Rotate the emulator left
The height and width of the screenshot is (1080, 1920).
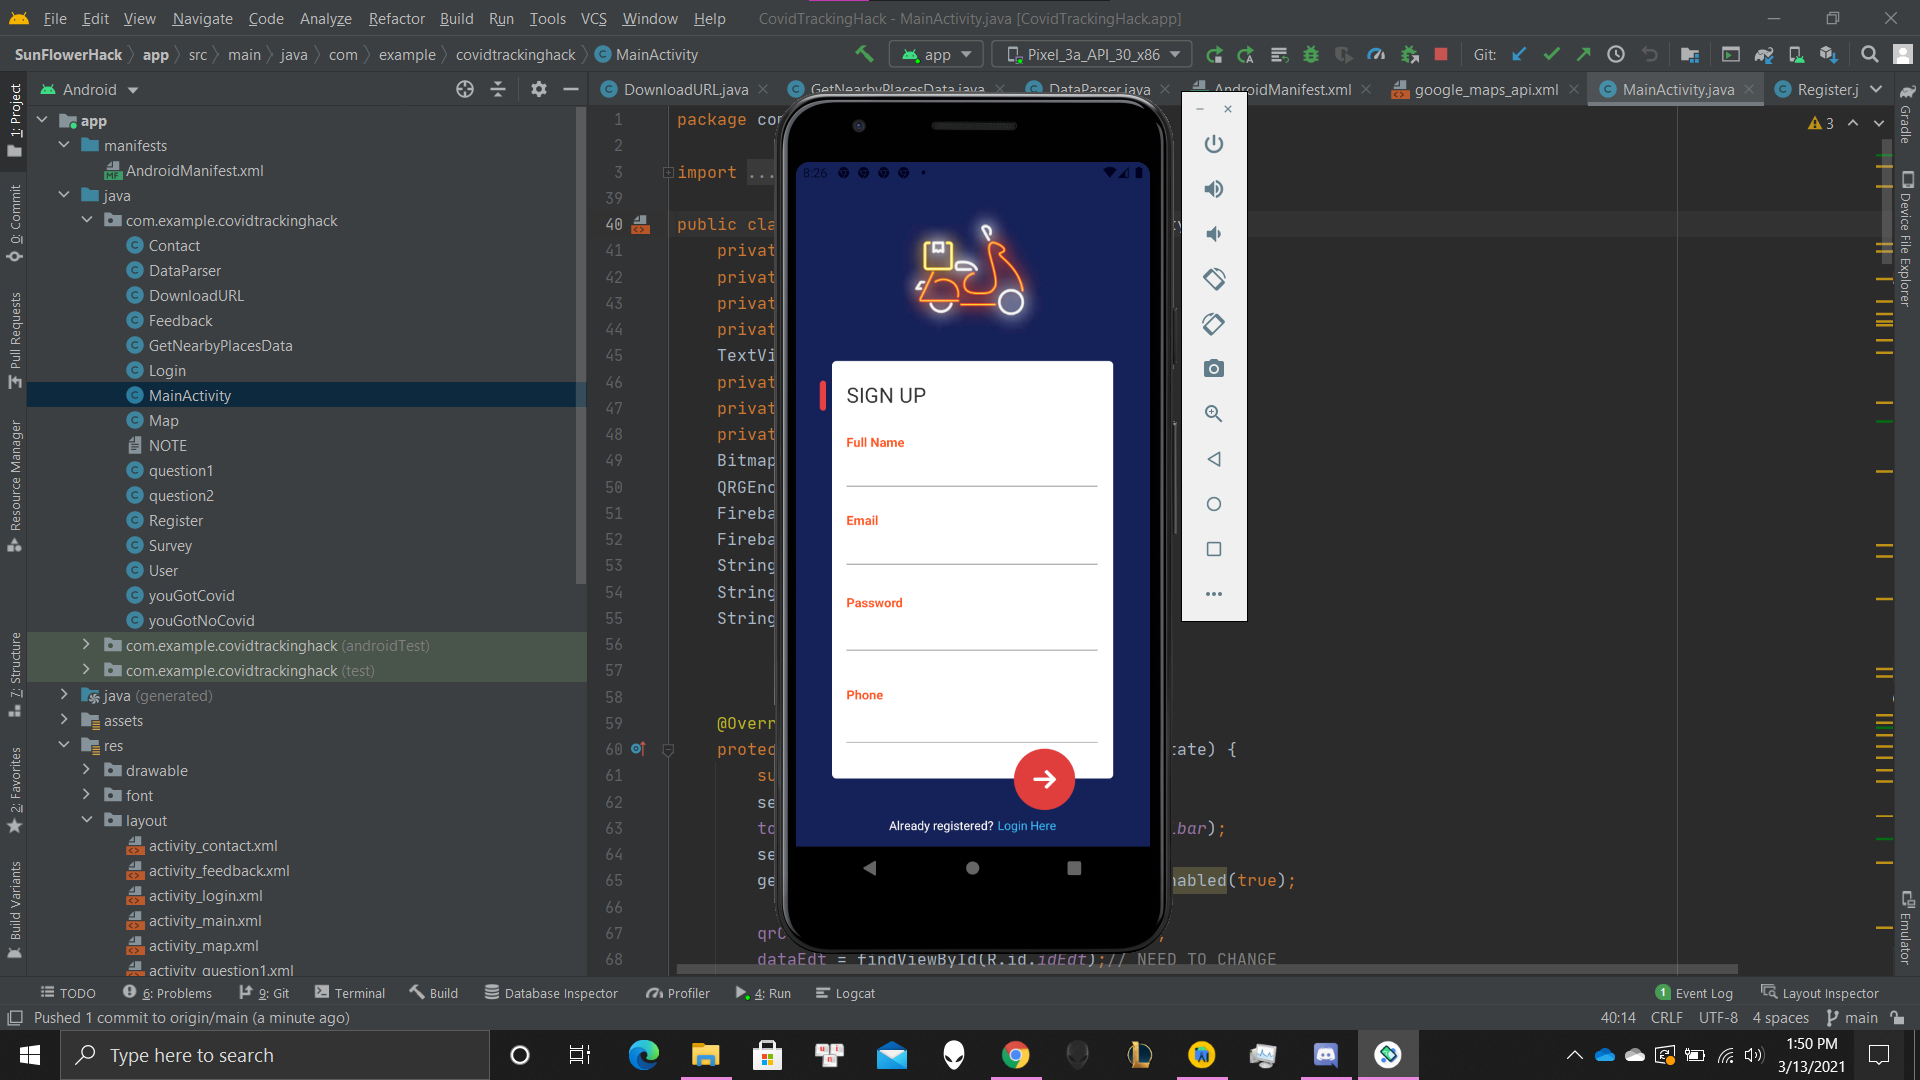[1214, 279]
